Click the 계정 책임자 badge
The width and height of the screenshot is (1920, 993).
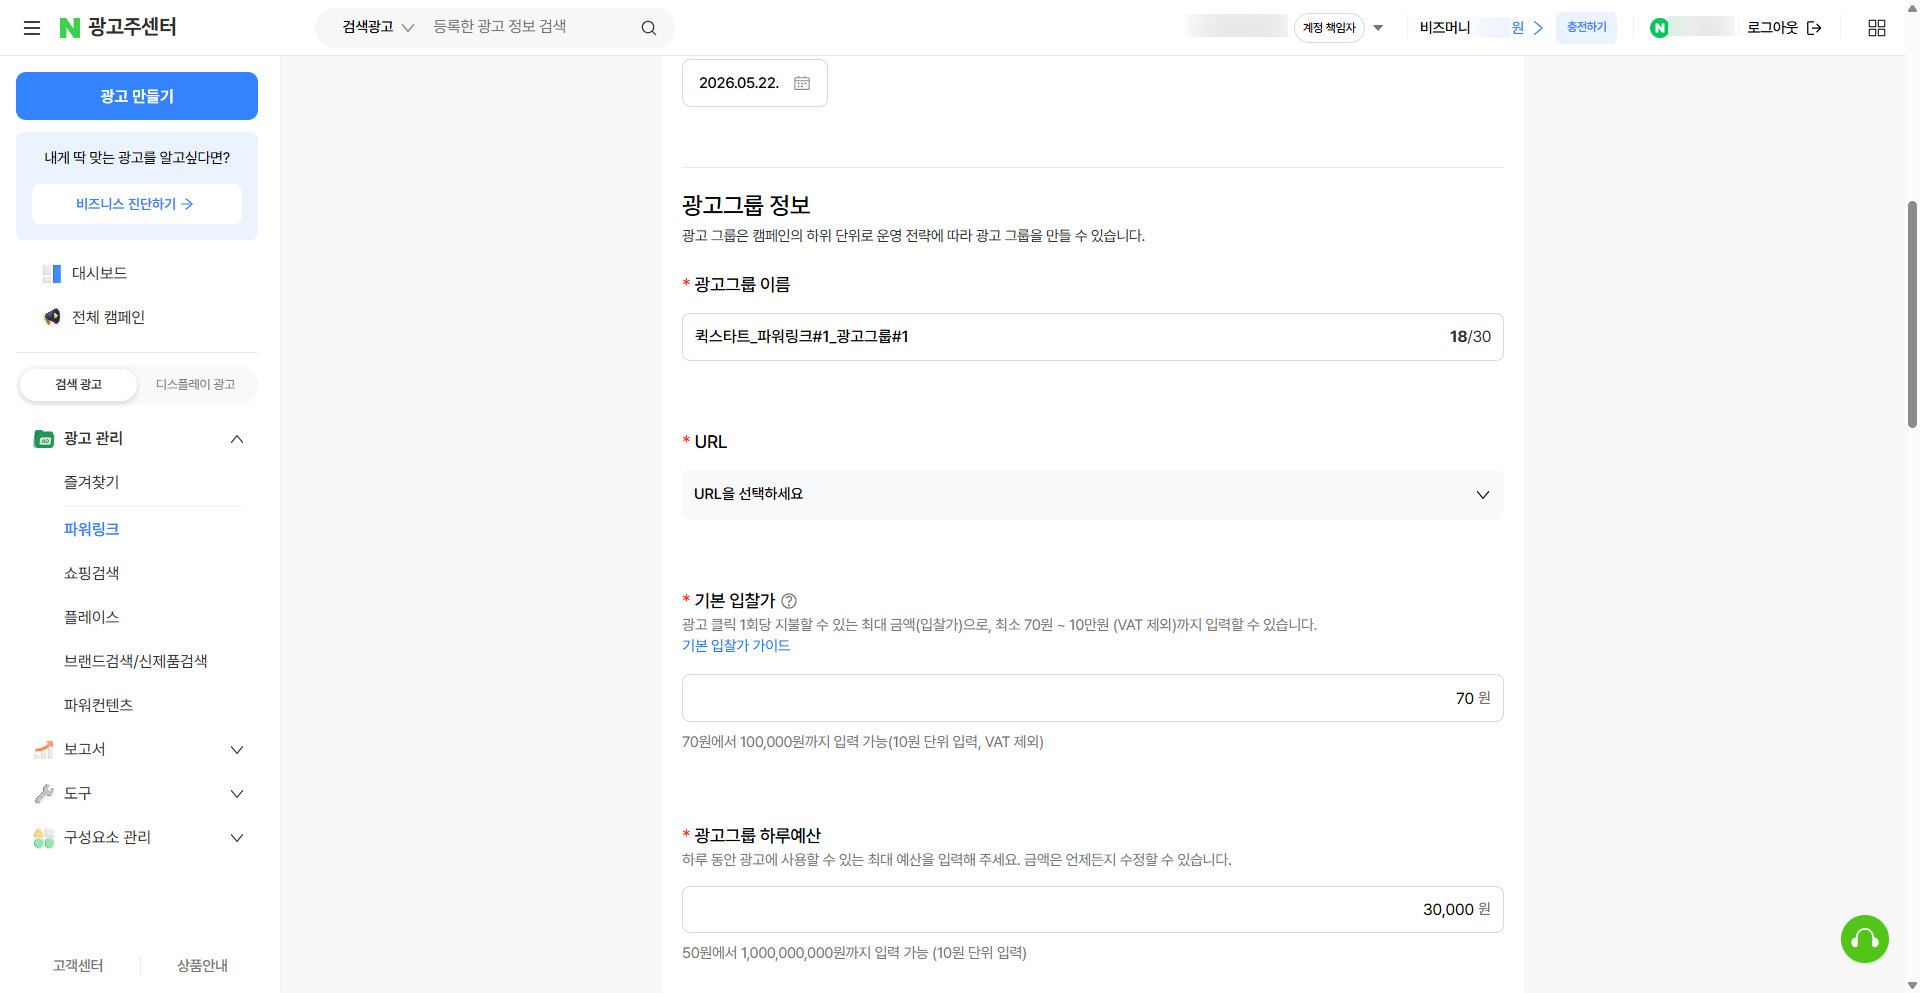1329,28
